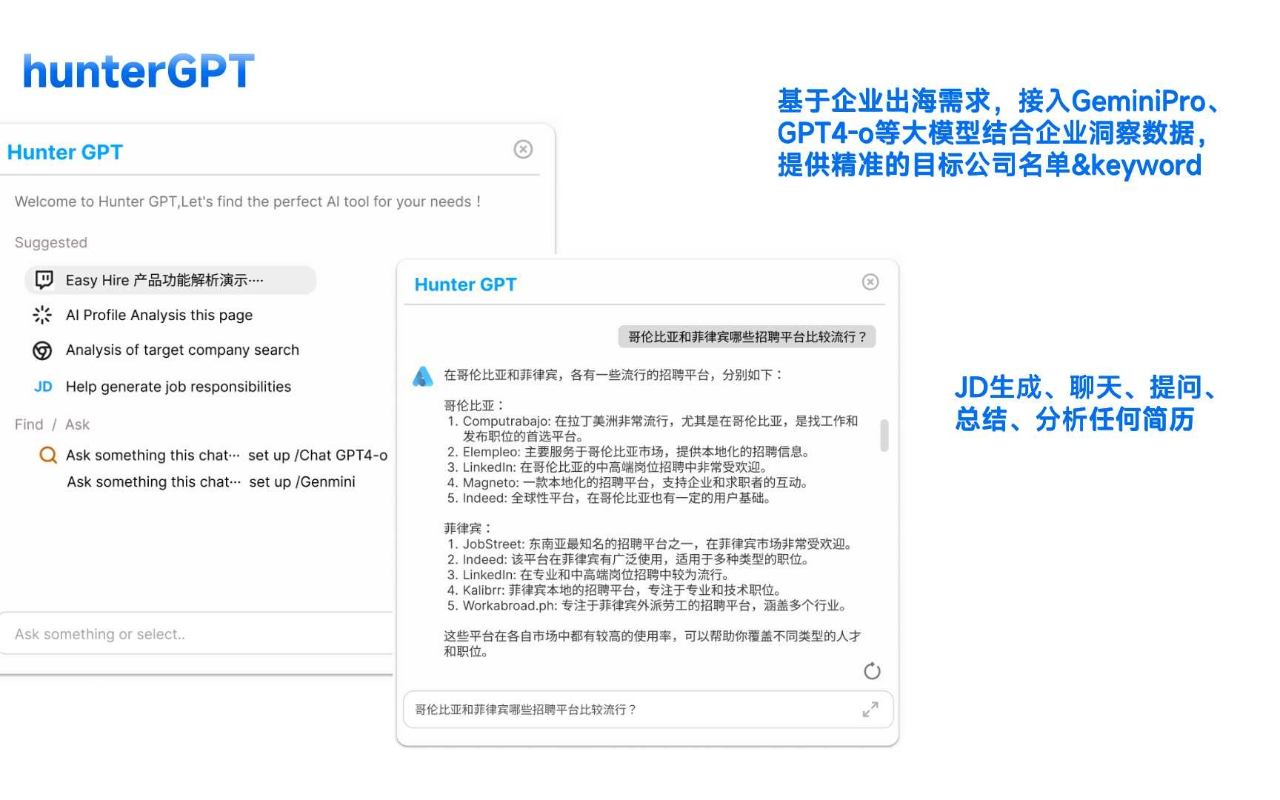Click the Elempleo list entry
This screenshot has height=800, width=1280.
coord(628,451)
